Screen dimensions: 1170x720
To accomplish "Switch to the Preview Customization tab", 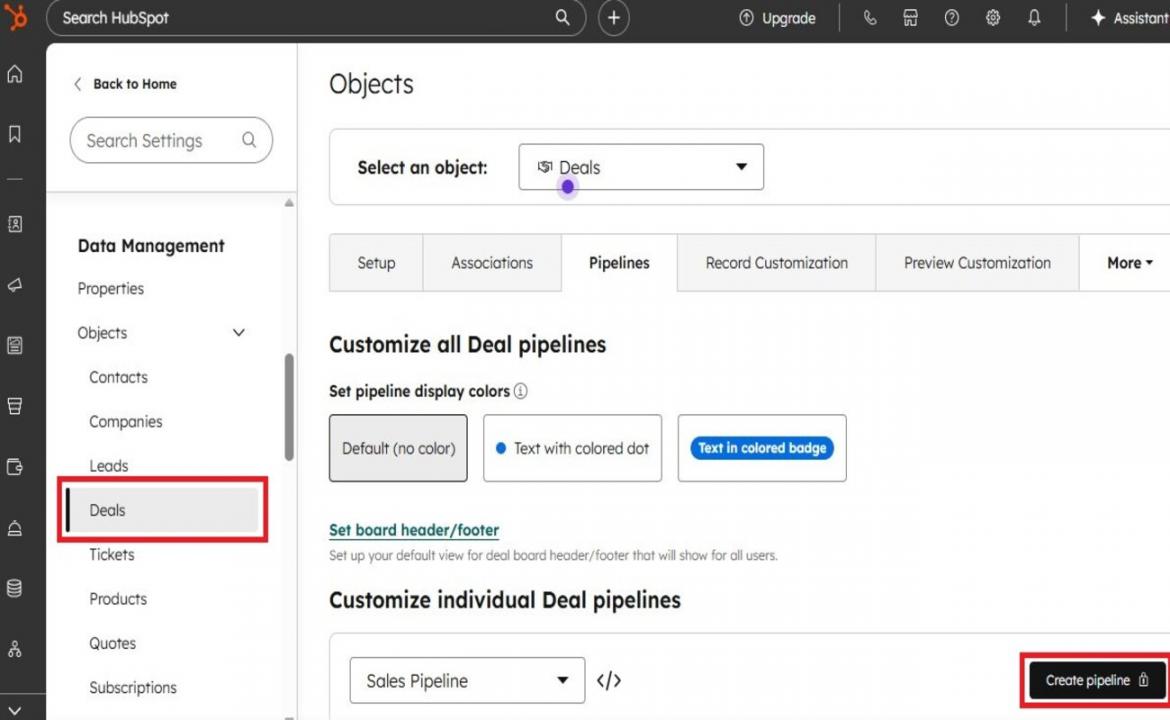I will [x=977, y=263].
